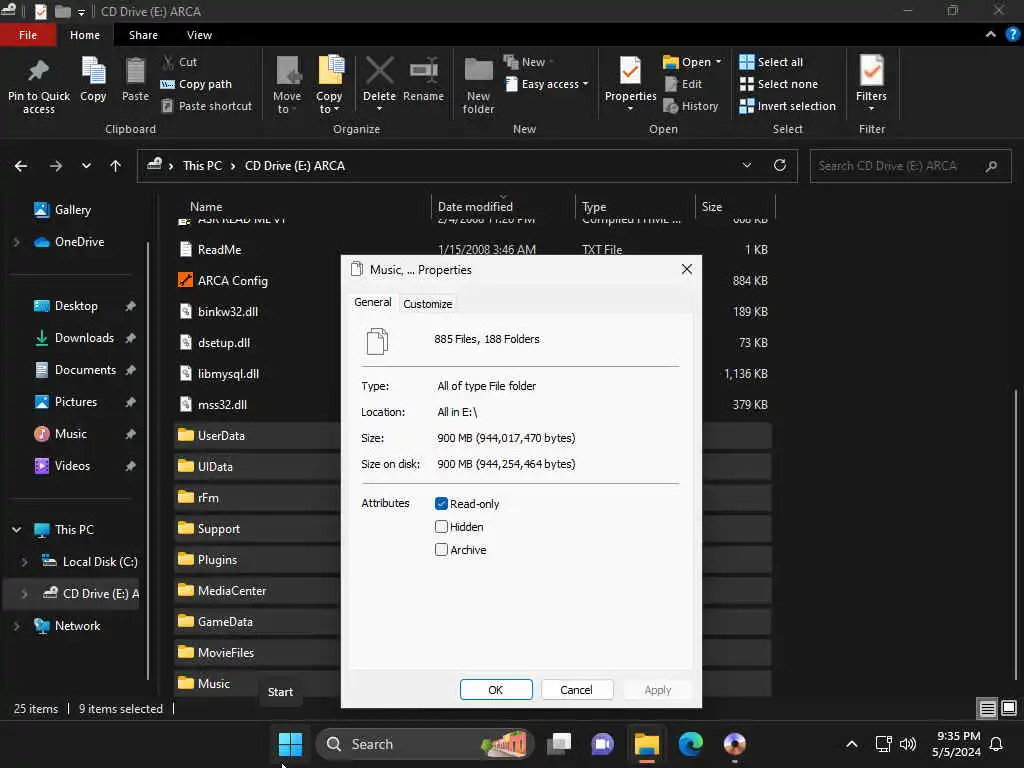Open Properties from ribbon
1024x768 pixels.
[x=630, y=84]
